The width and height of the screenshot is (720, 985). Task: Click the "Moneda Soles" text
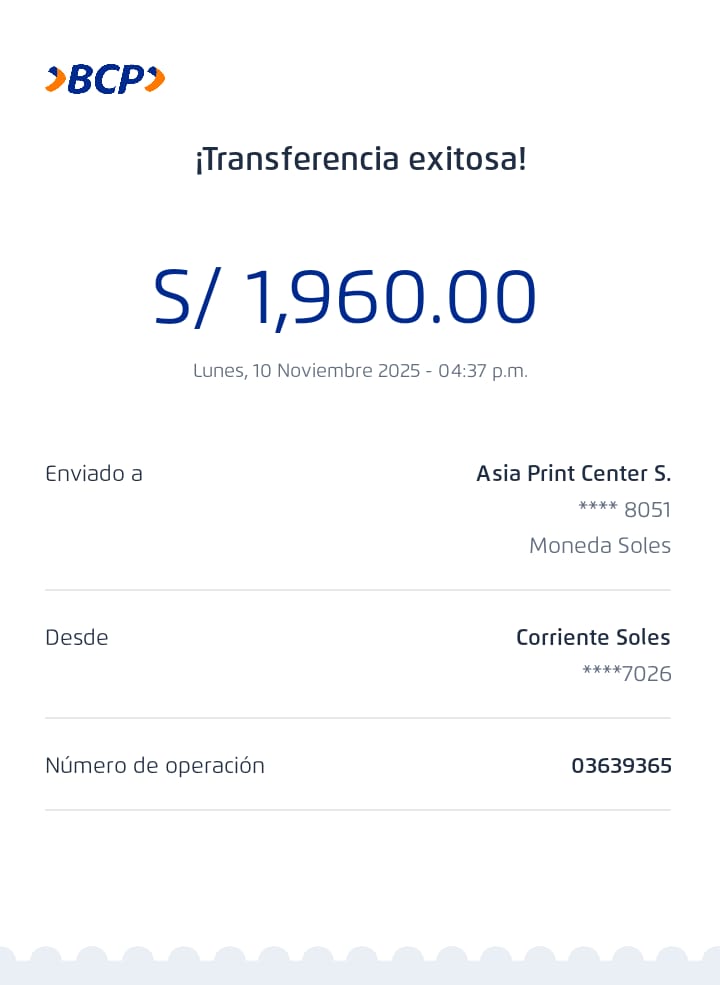pos(599,545)
